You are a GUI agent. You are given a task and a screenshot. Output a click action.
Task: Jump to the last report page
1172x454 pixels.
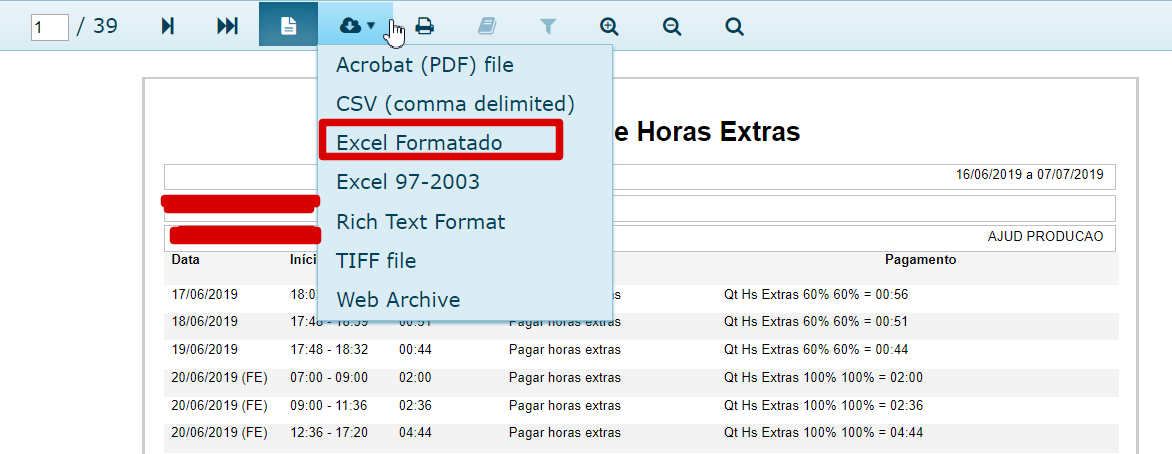point(227,26)
